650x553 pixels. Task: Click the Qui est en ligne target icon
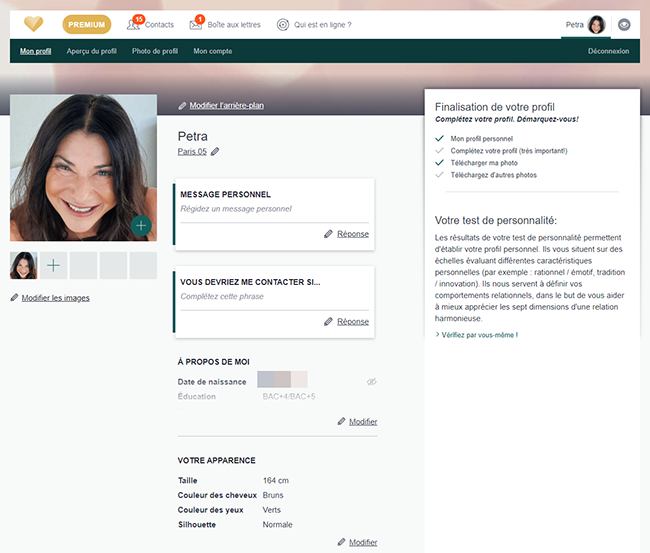283,25
